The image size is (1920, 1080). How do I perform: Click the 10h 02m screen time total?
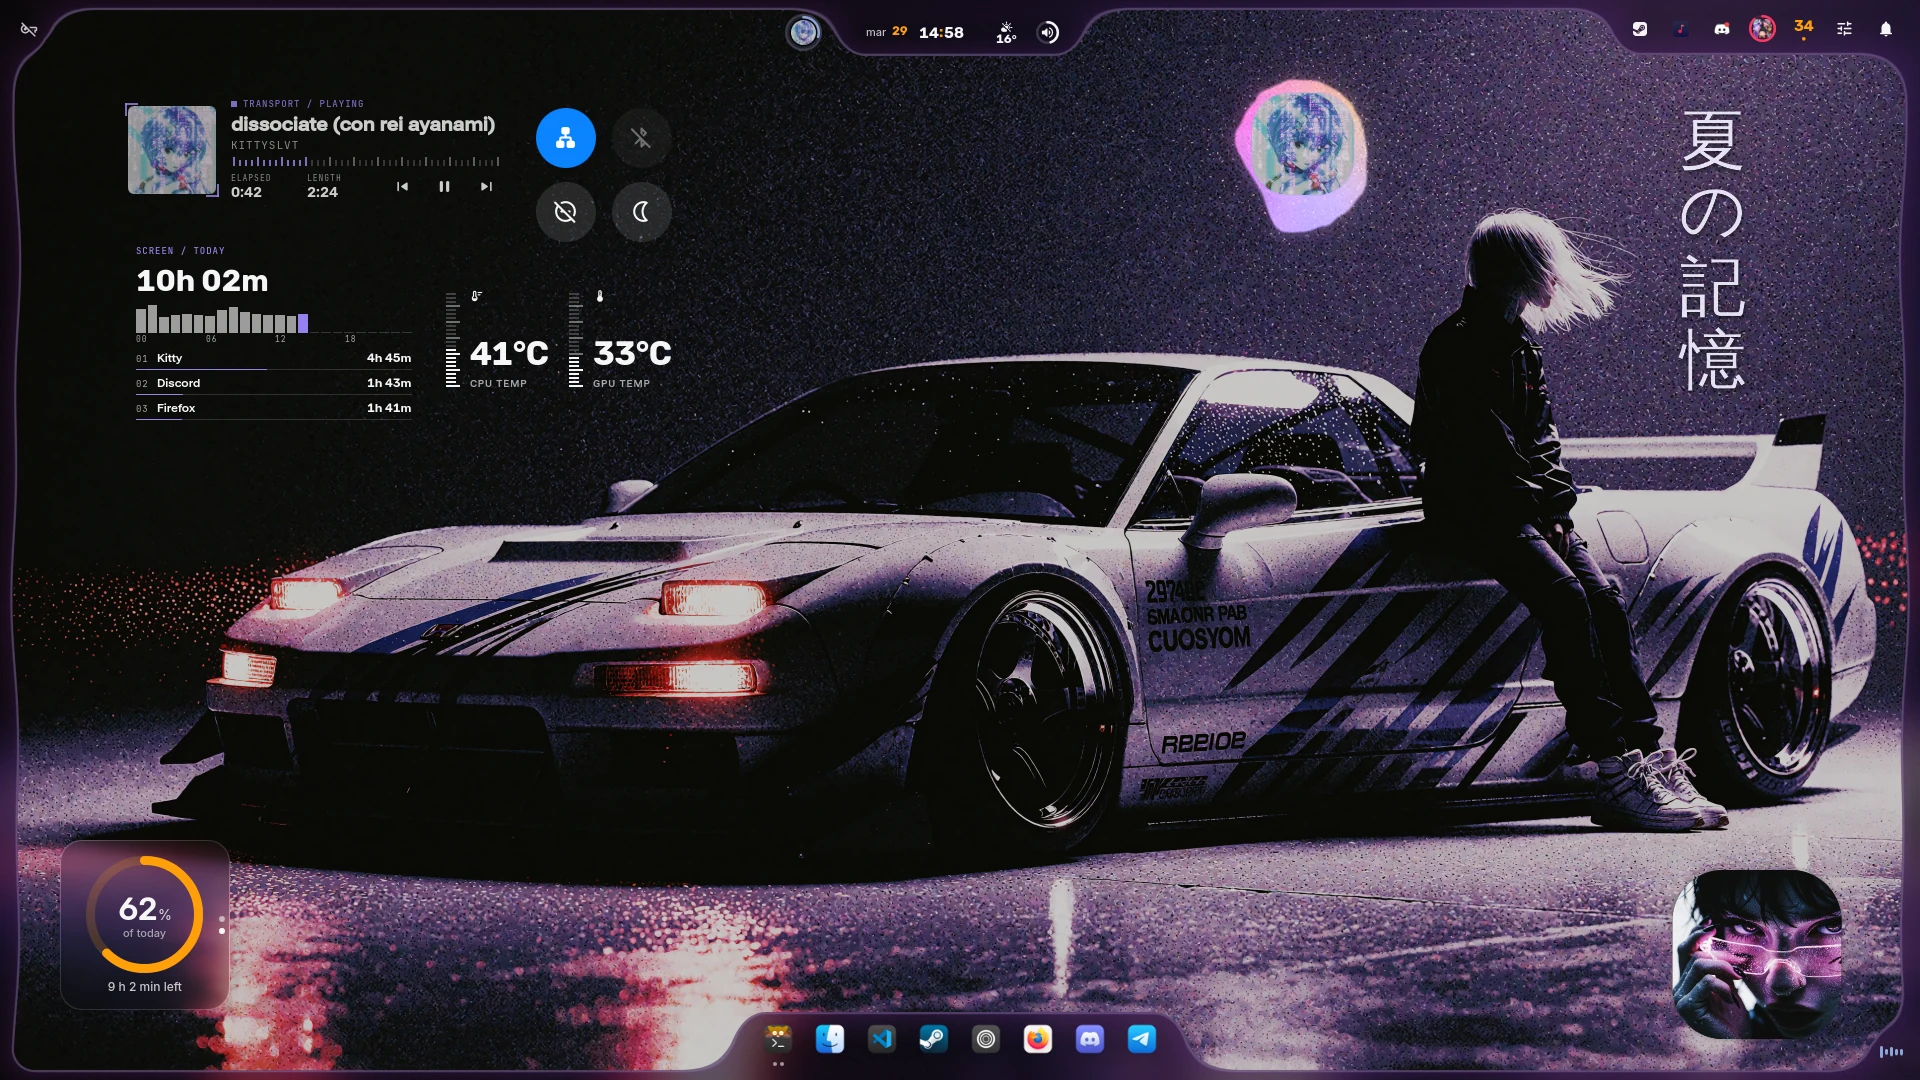pyautogui.click(x=202, y=281)
